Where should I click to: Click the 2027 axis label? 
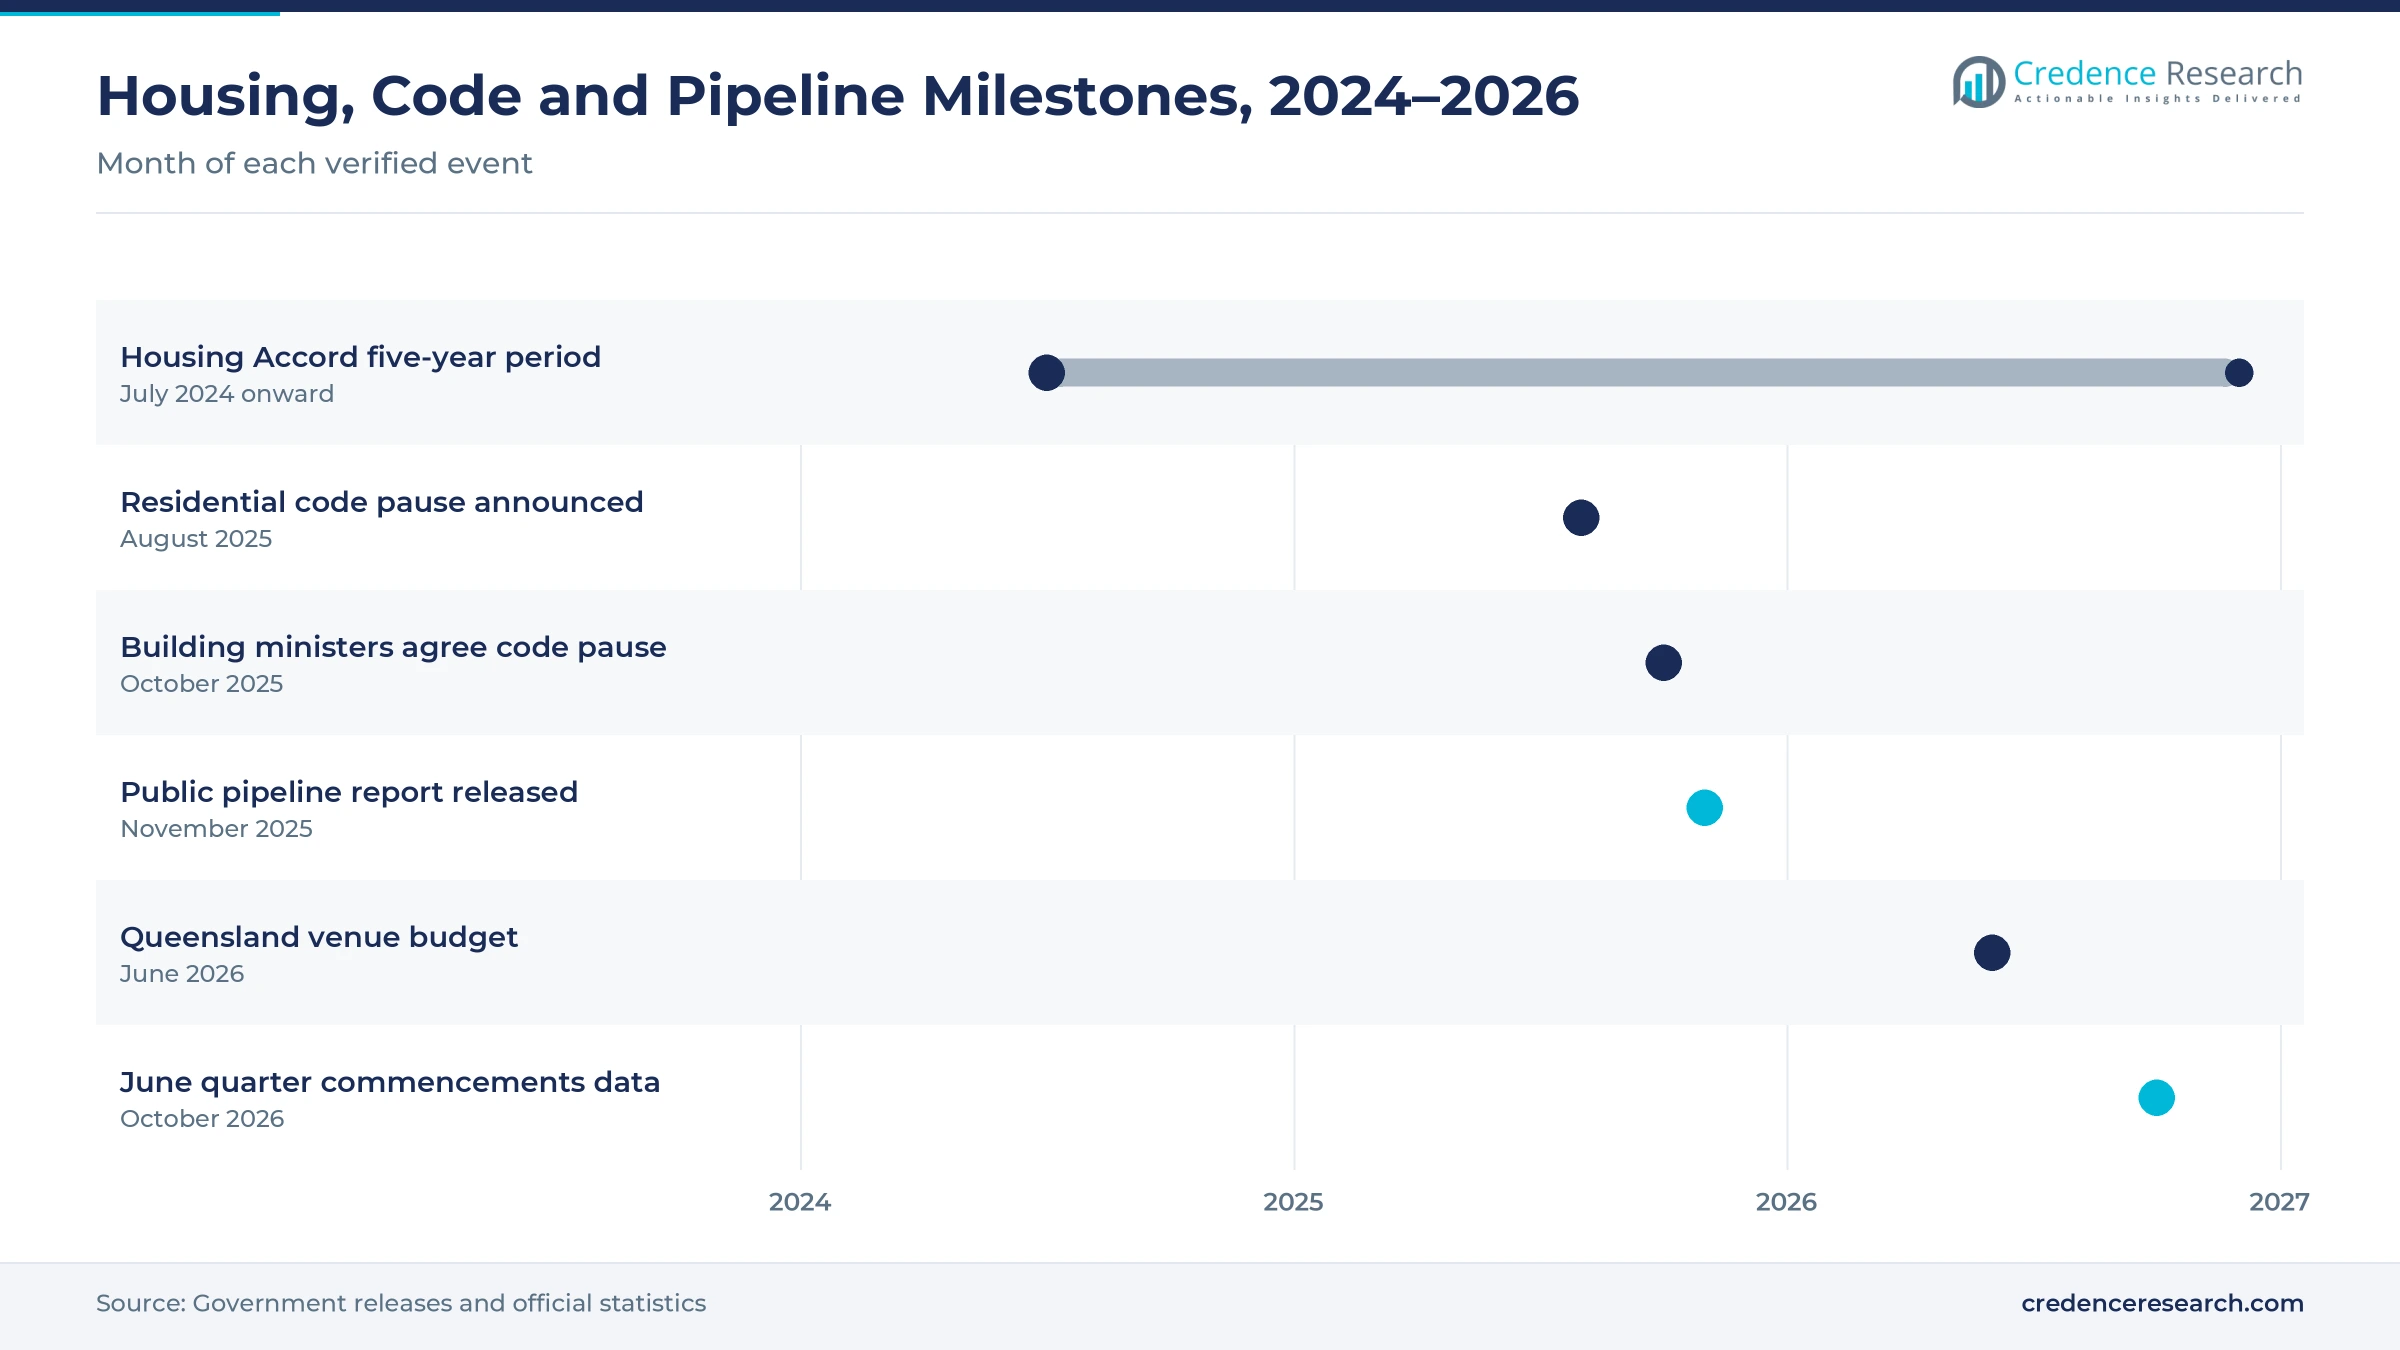2279,1202
